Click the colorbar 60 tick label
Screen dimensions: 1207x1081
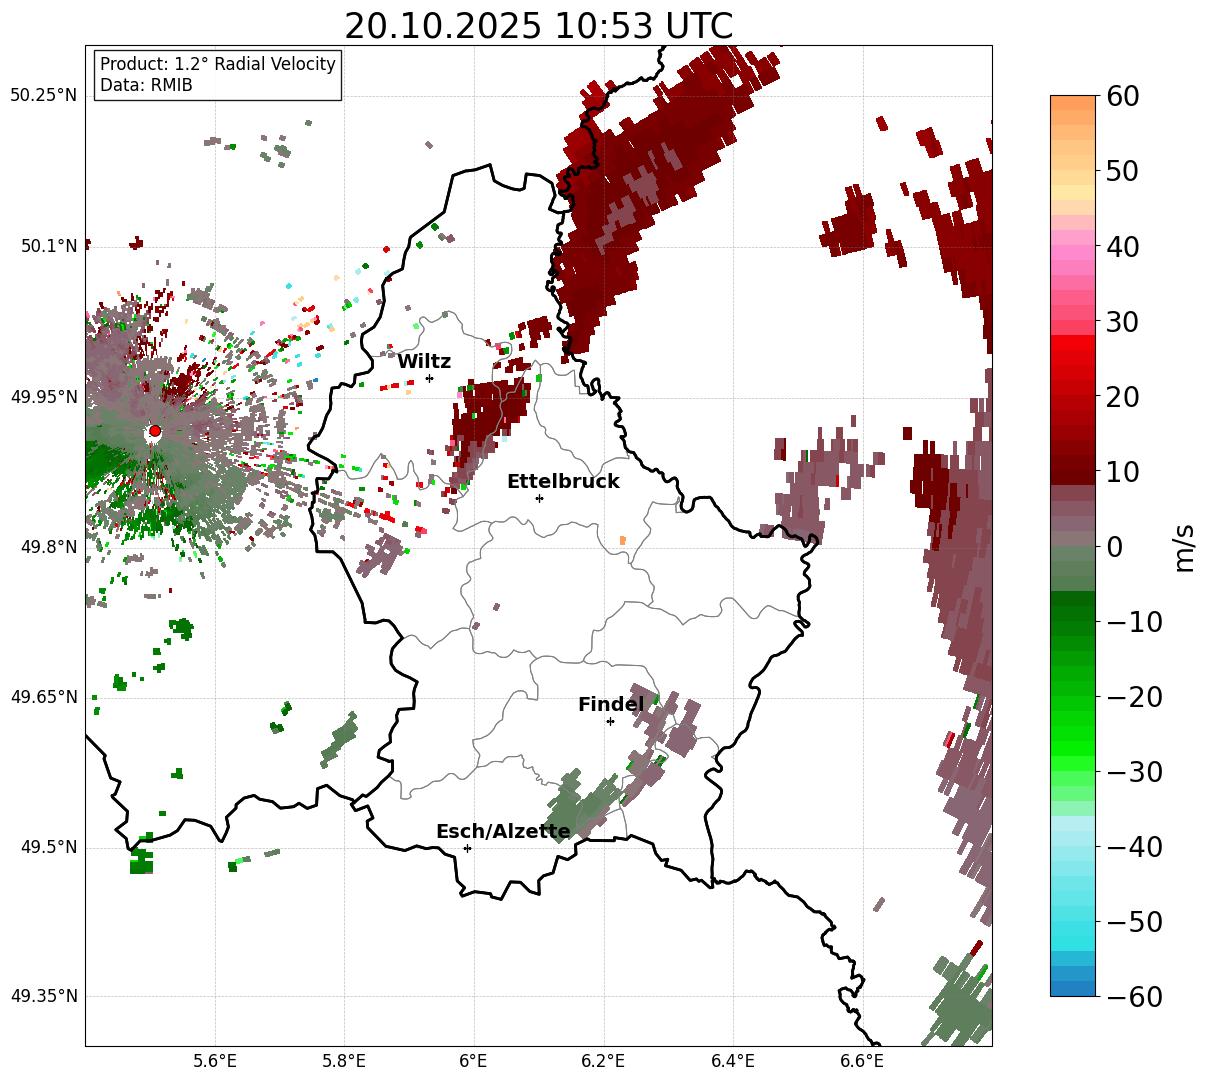pos(1121,96)
